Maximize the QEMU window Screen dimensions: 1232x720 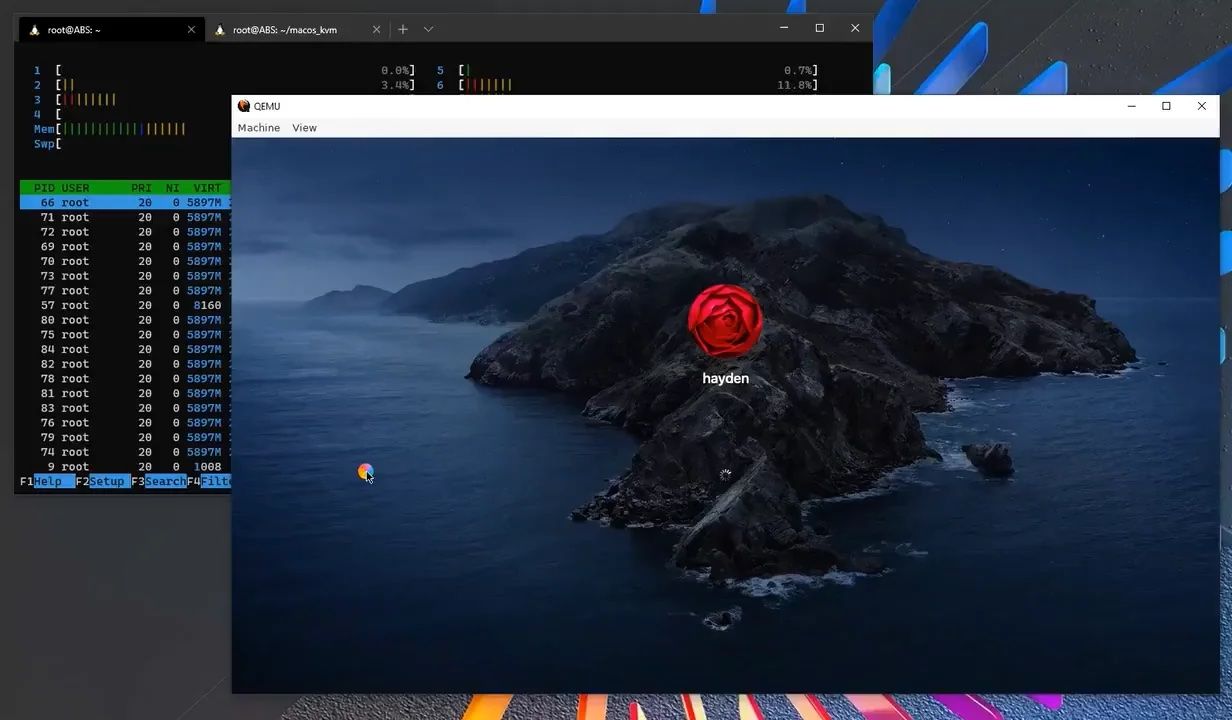tap(1166, 106)
